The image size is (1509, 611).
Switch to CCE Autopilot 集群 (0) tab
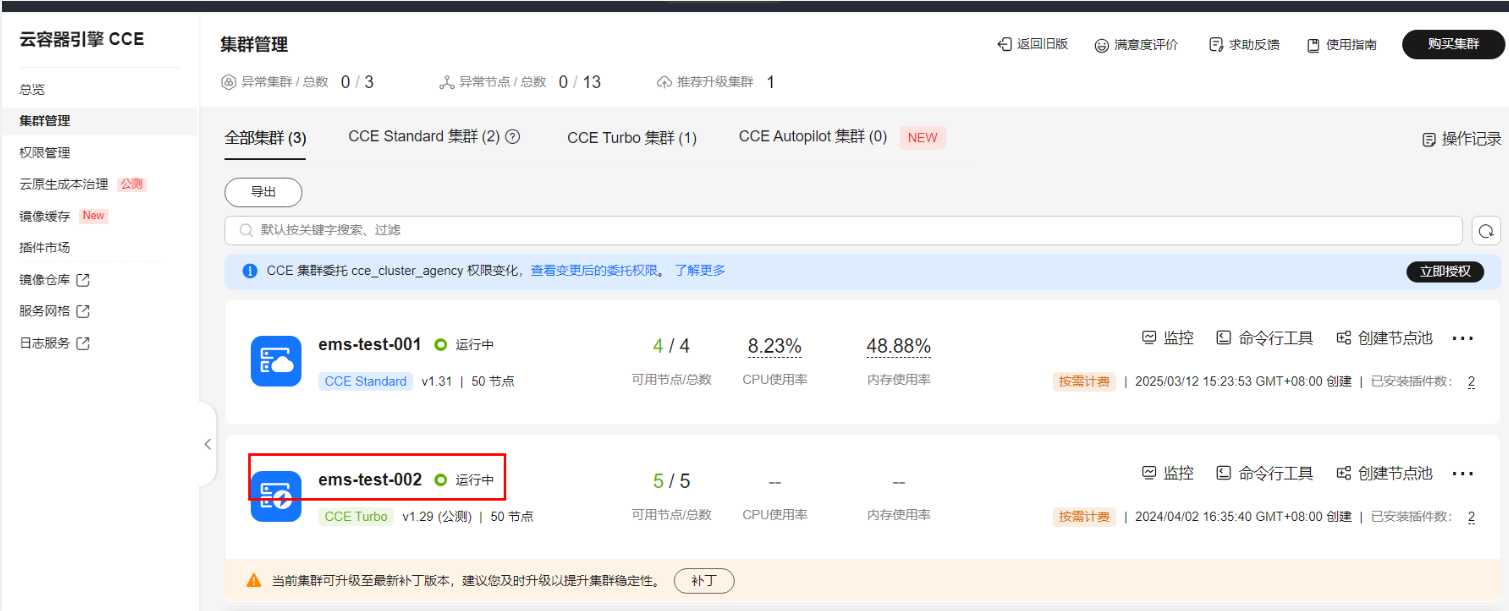tap(813, 137)
